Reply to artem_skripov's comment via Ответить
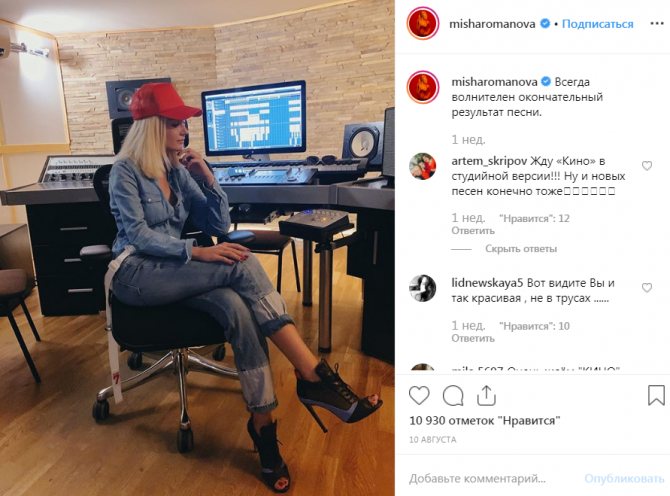This screenshot has height=496, width=670. tap(473, 231)
